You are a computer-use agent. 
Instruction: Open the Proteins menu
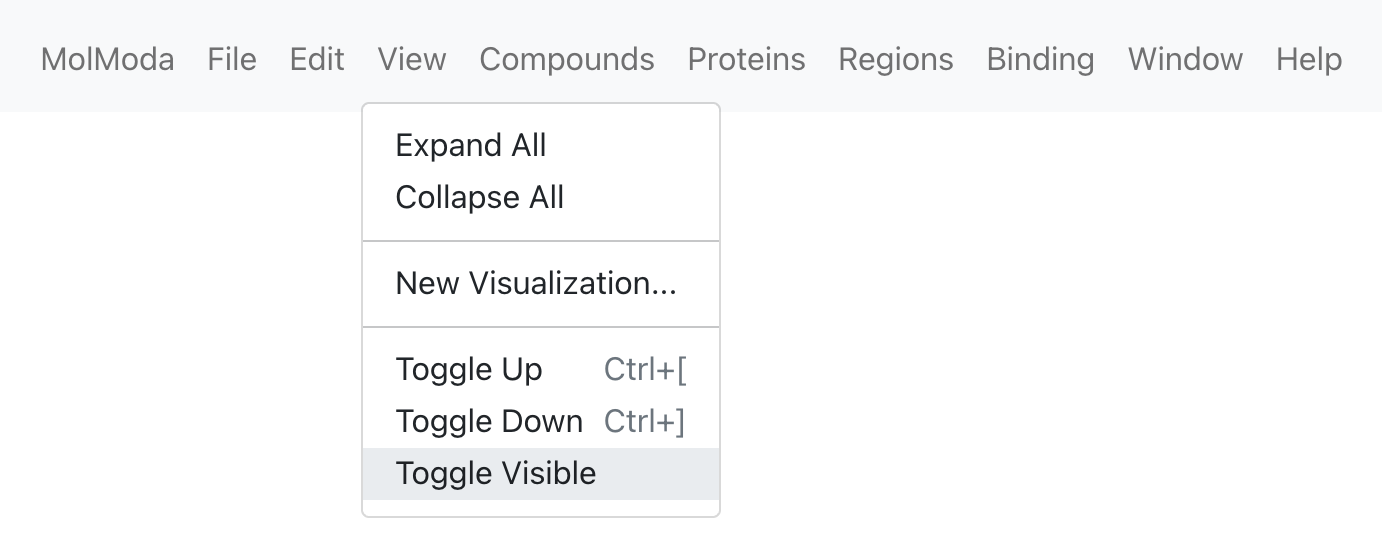pos(746,59)
